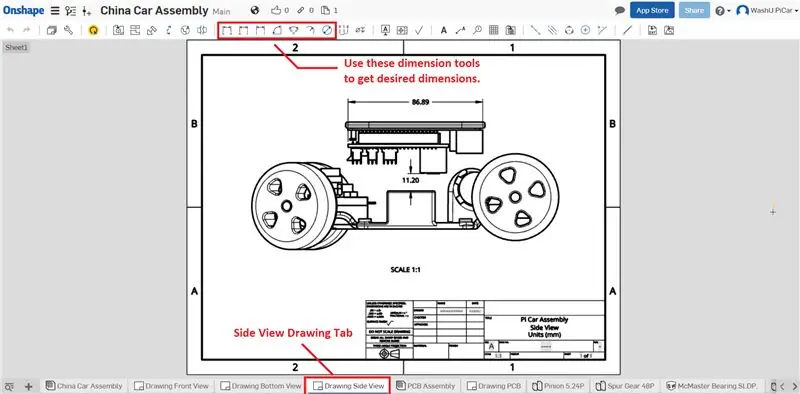Click the App Store button
The height and width of the screenshot is (394, 800).
pyautogui.click(x=652, y=10)
